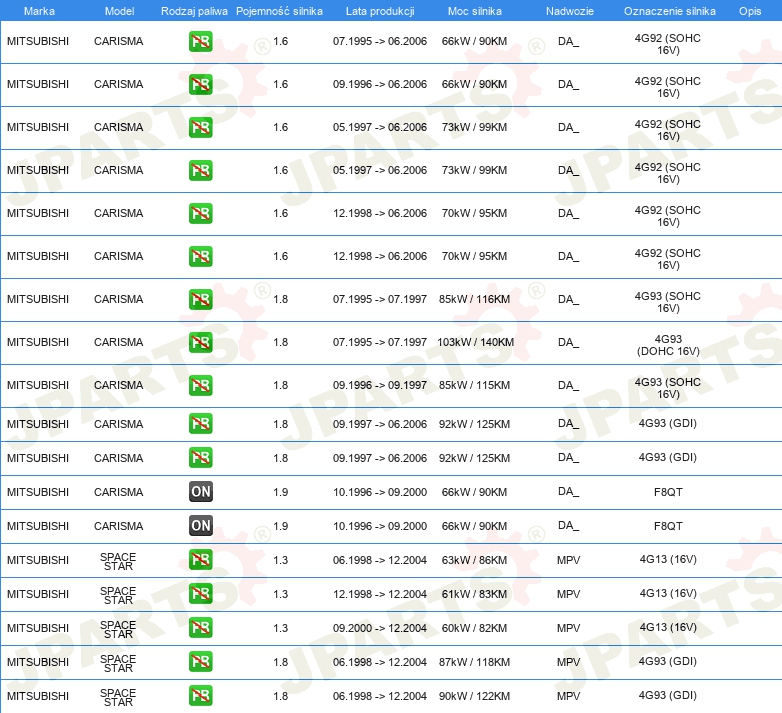Click the Opis column header

click(750, 11)
